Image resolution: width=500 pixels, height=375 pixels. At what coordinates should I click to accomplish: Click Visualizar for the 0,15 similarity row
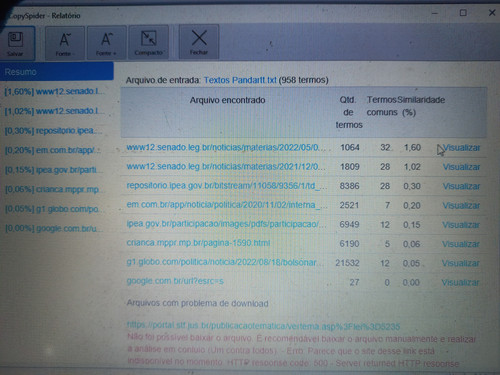tap(461, 225)
